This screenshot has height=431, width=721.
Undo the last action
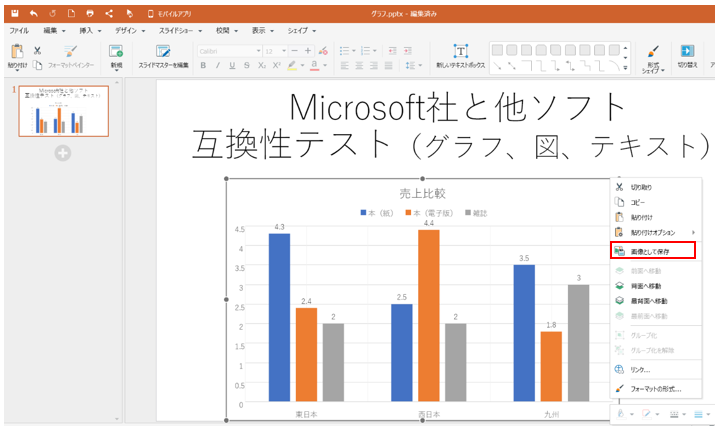(33, 14)
